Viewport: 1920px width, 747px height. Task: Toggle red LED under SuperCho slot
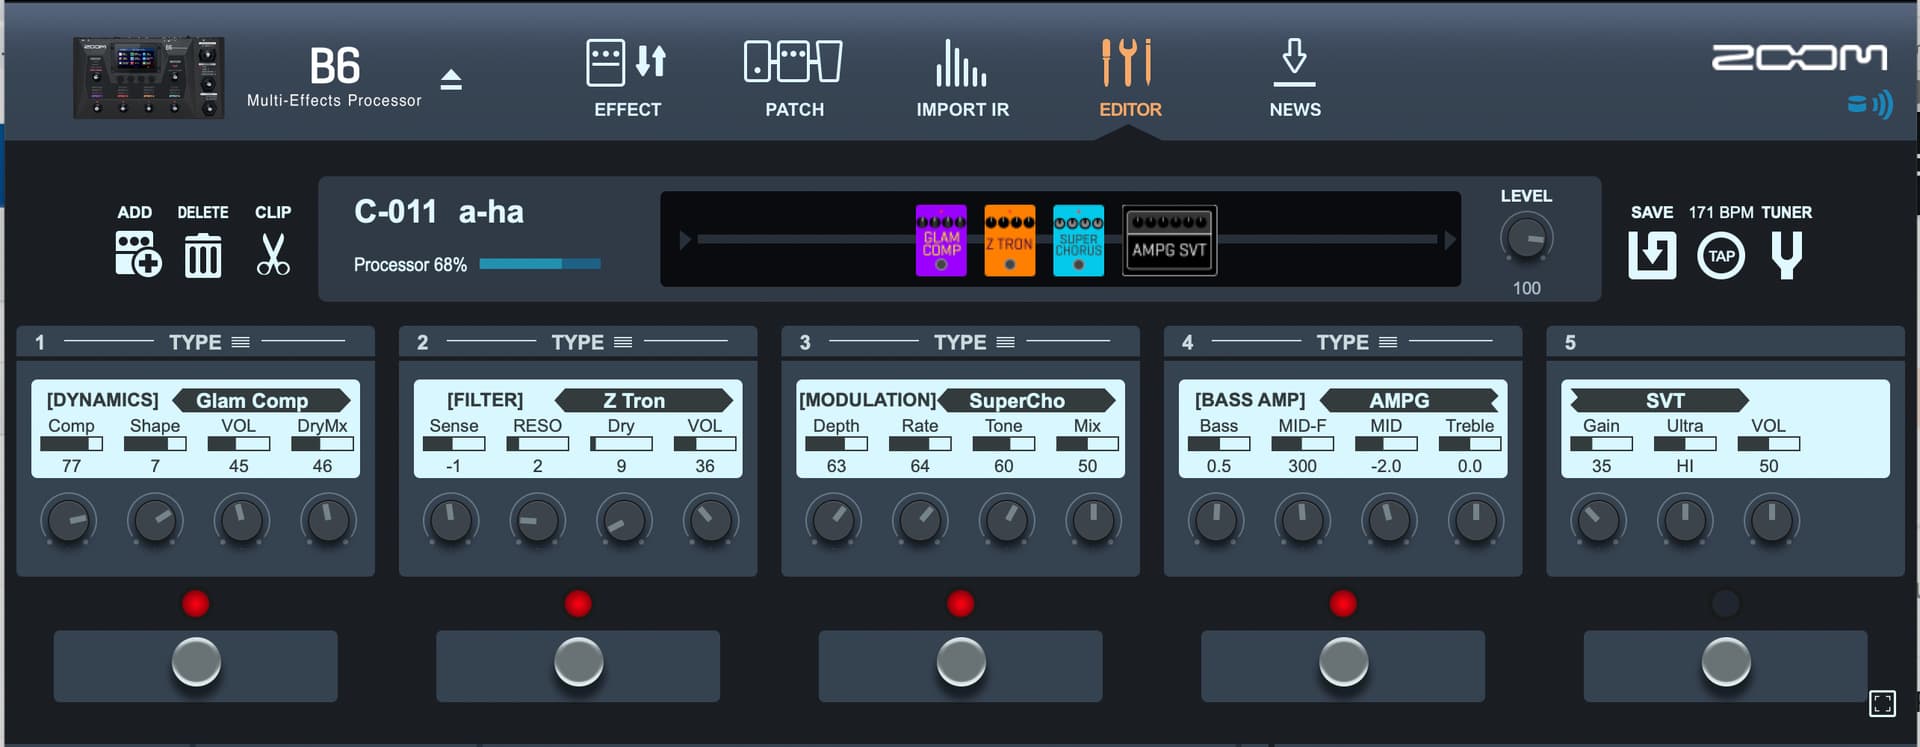coord(961,603)
